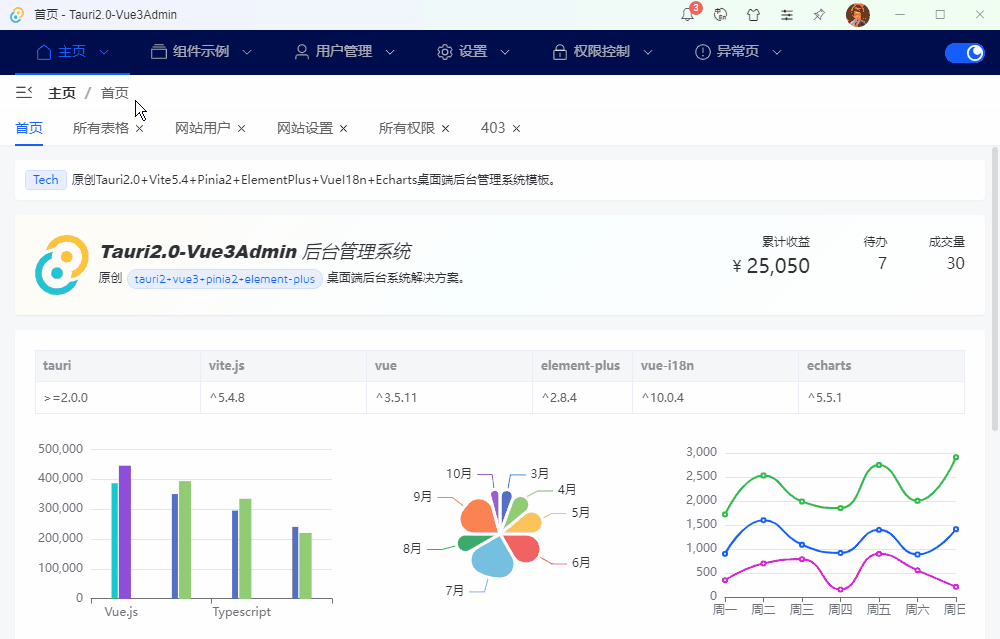
Task: Toggle the dark mode switch
Action: click(x=964, y=52)
